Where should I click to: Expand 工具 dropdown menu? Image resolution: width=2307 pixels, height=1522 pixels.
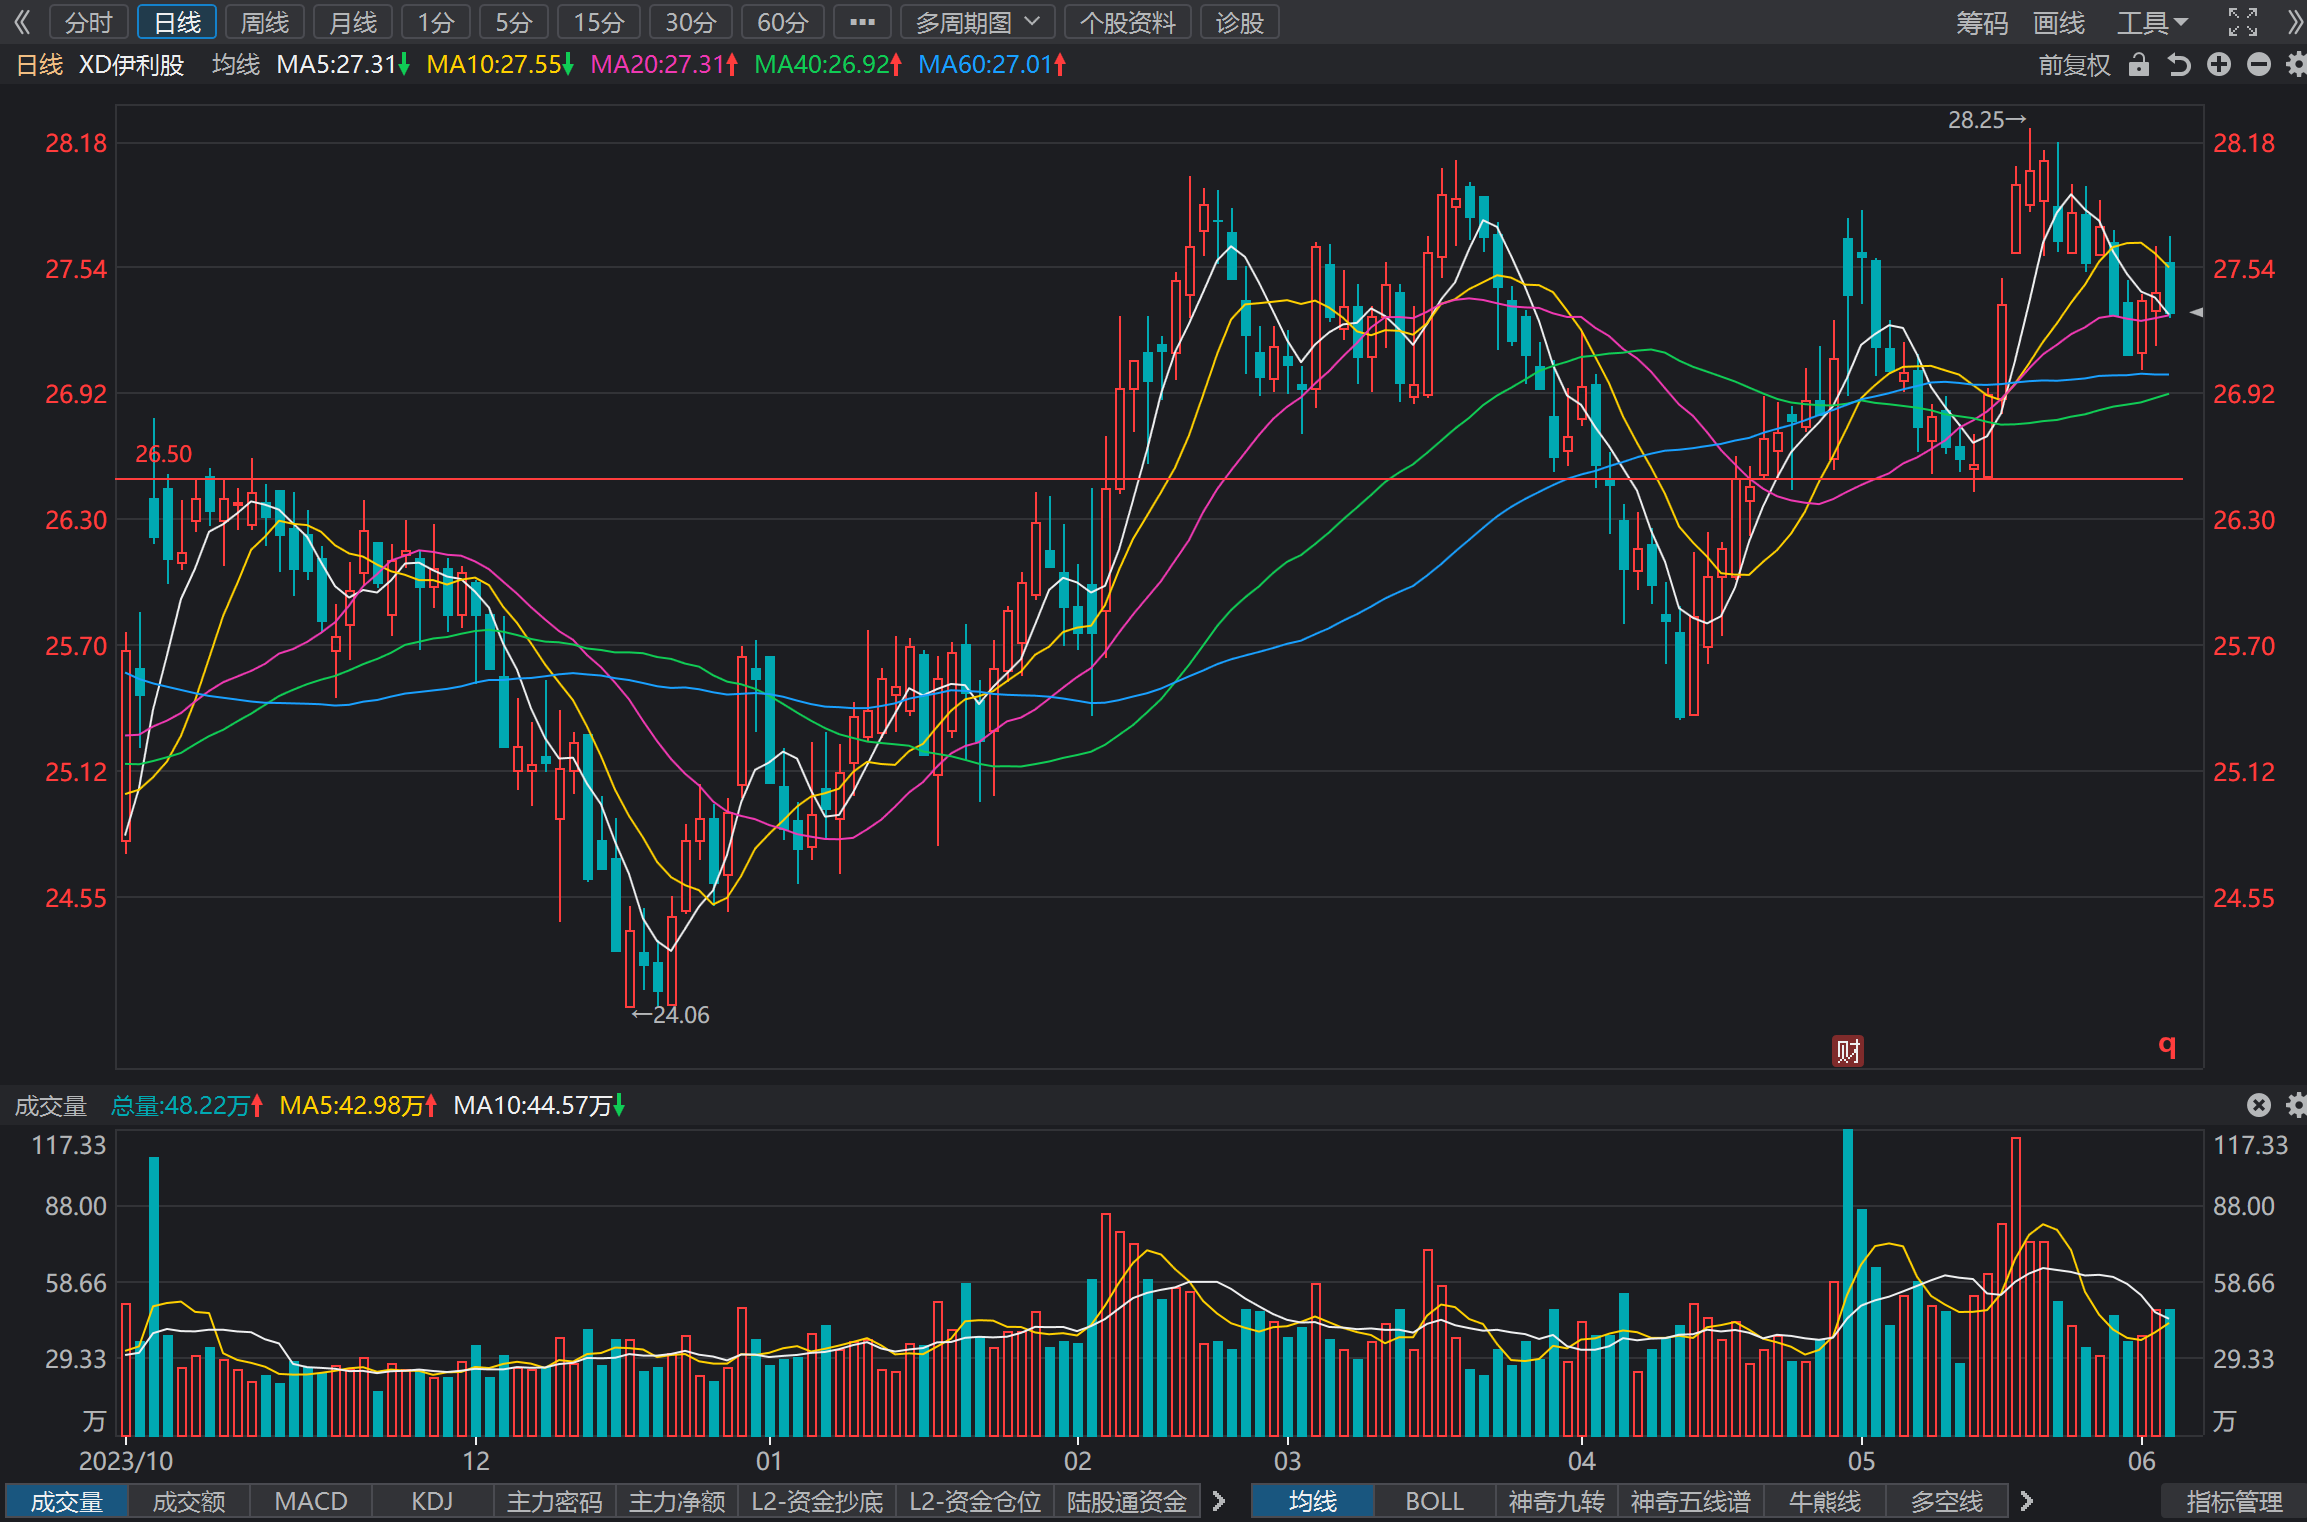click(x=2152, y=22)
